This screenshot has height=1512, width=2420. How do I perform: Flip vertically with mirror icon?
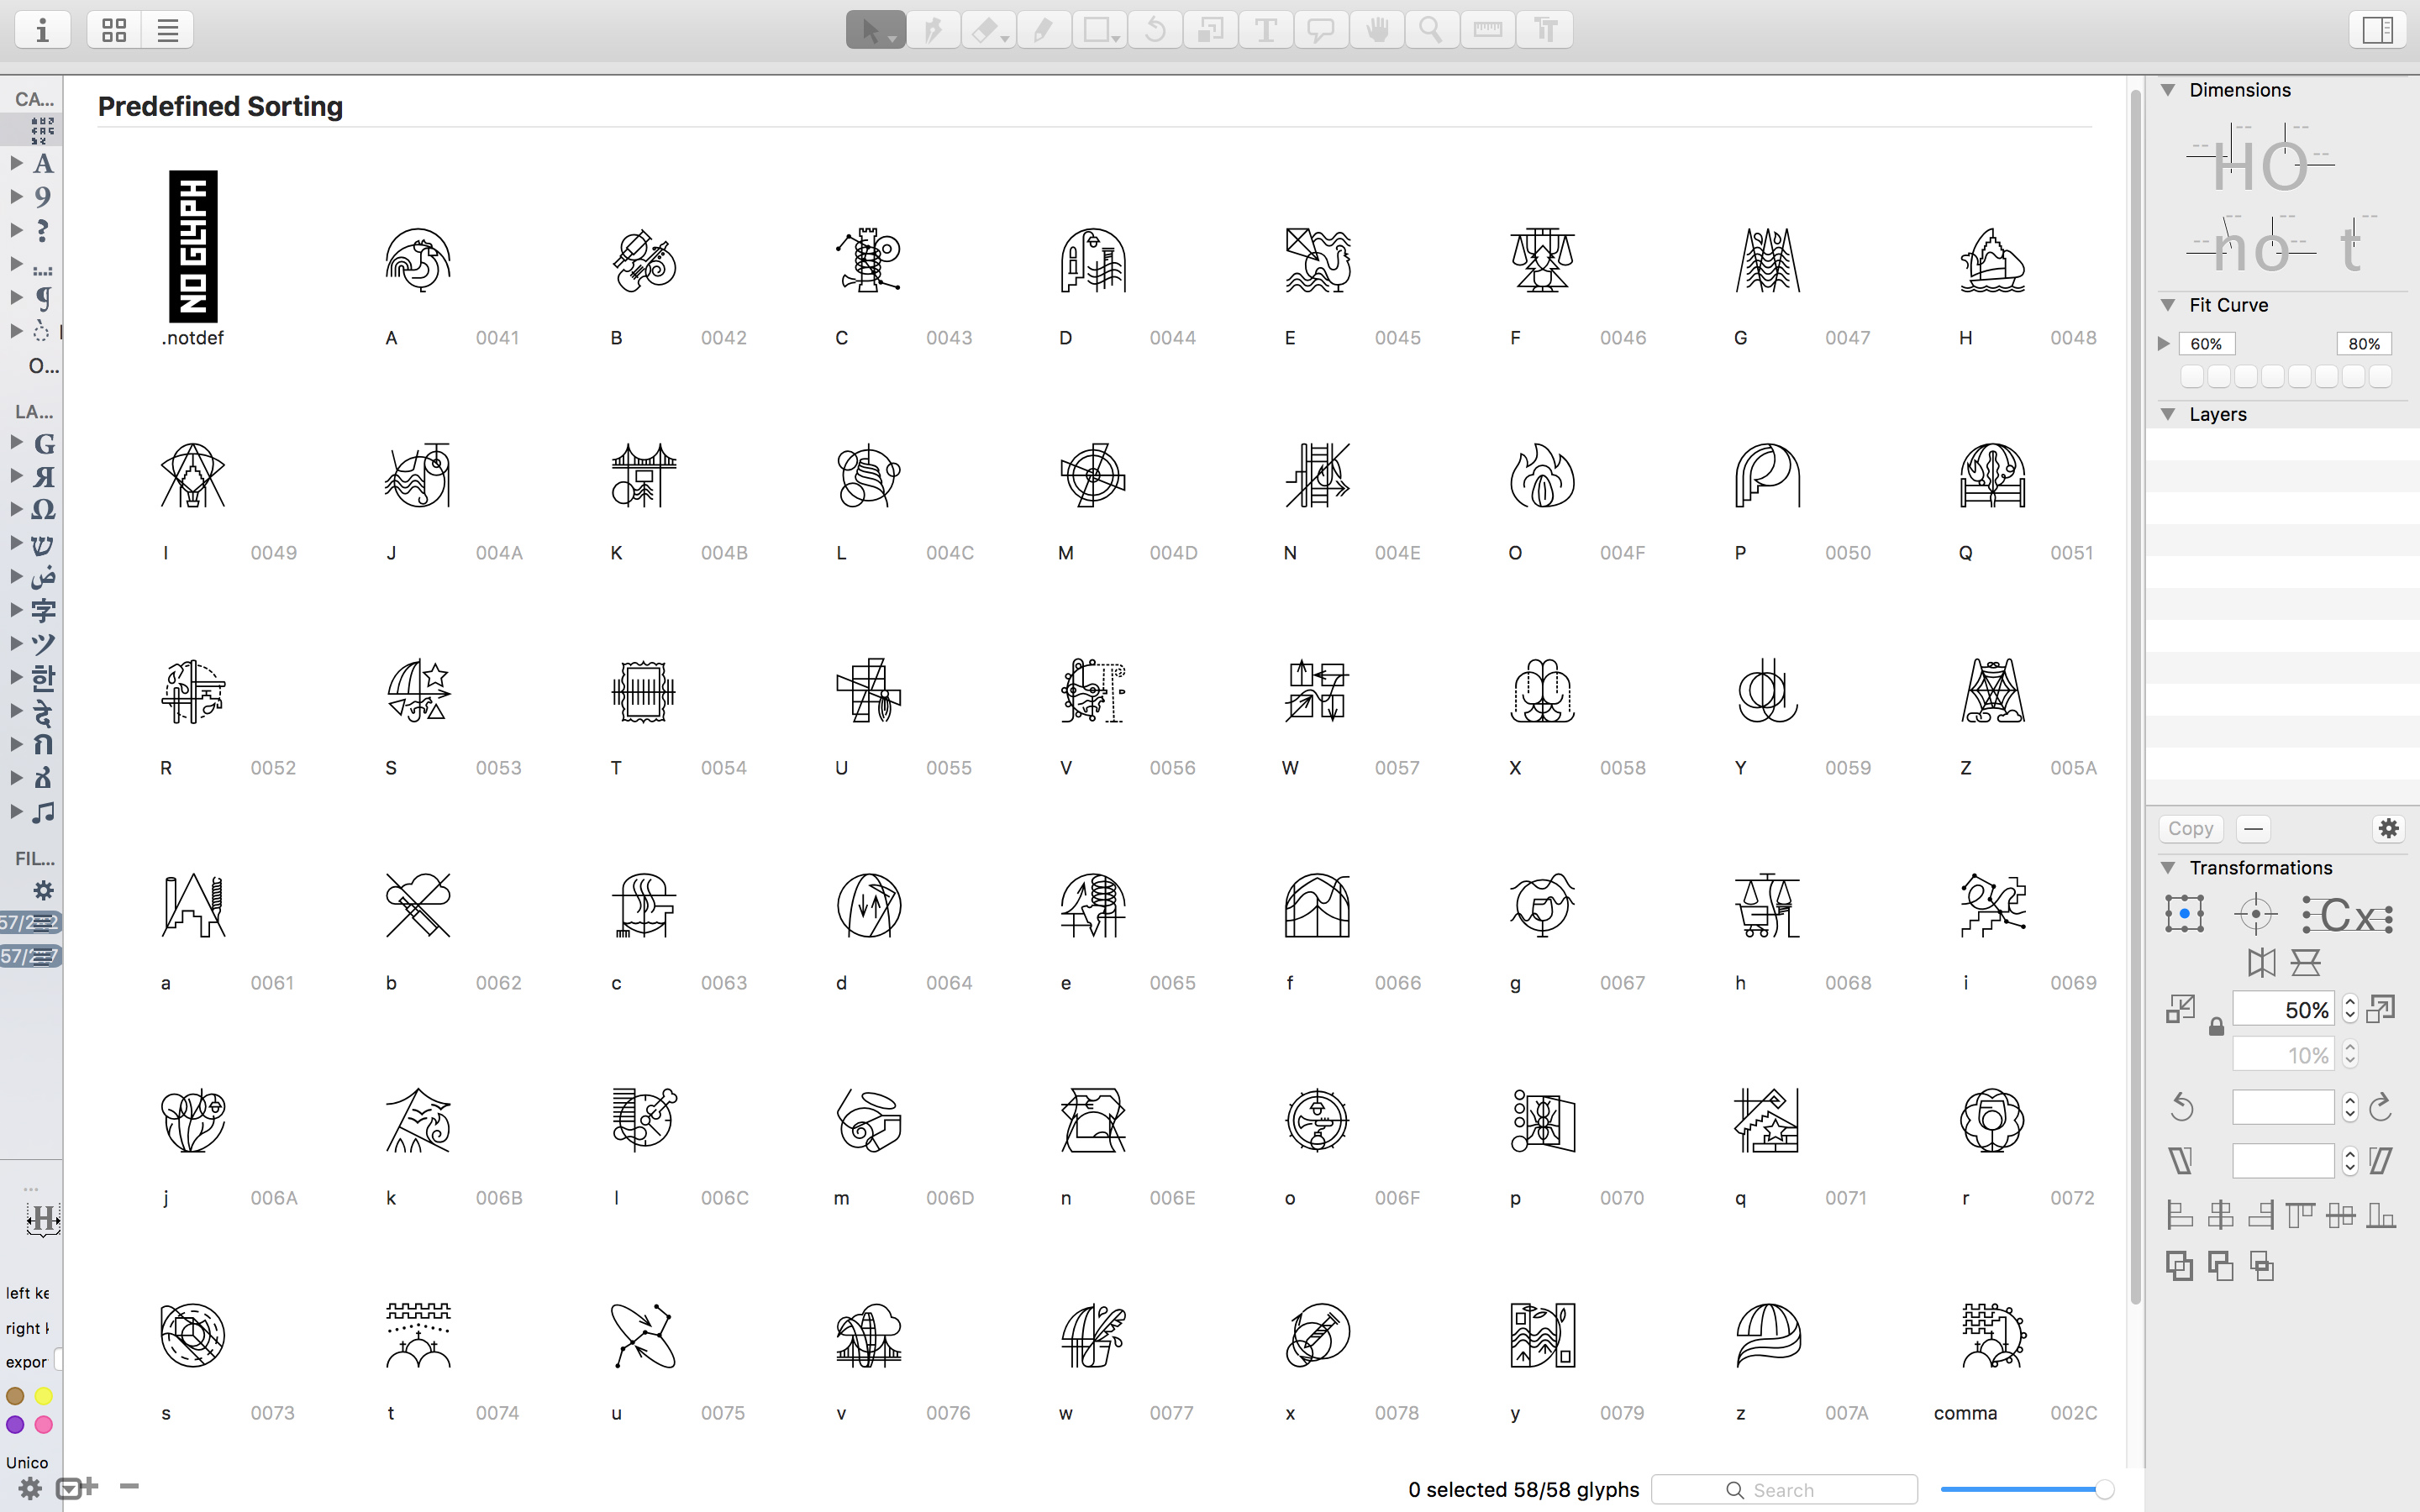2305,963
